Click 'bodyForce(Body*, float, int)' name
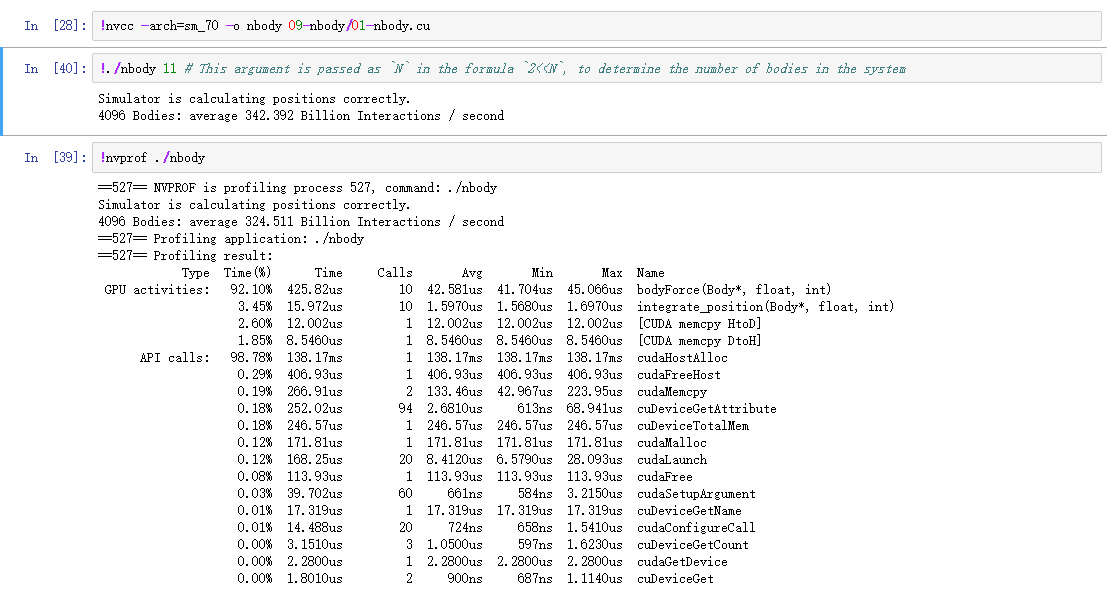The height and width of the screenshot is (605, 1107). [734, 290]
